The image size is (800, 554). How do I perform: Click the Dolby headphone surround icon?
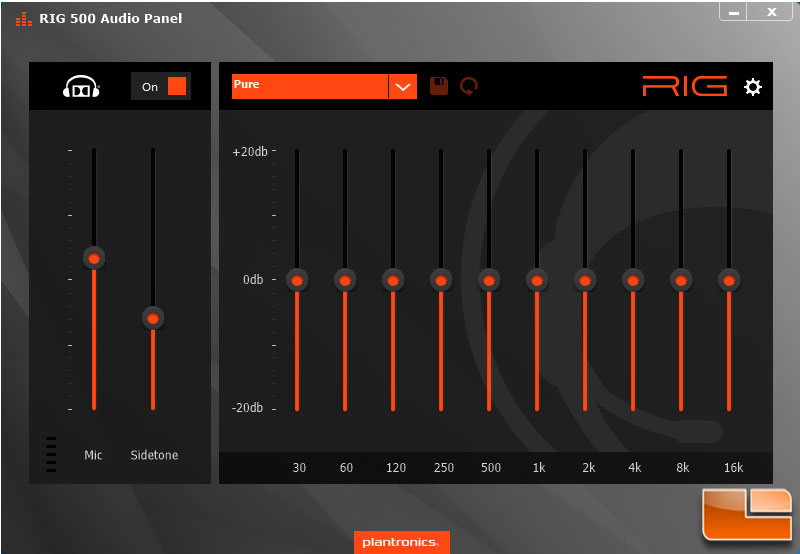[x=81, y=87]
